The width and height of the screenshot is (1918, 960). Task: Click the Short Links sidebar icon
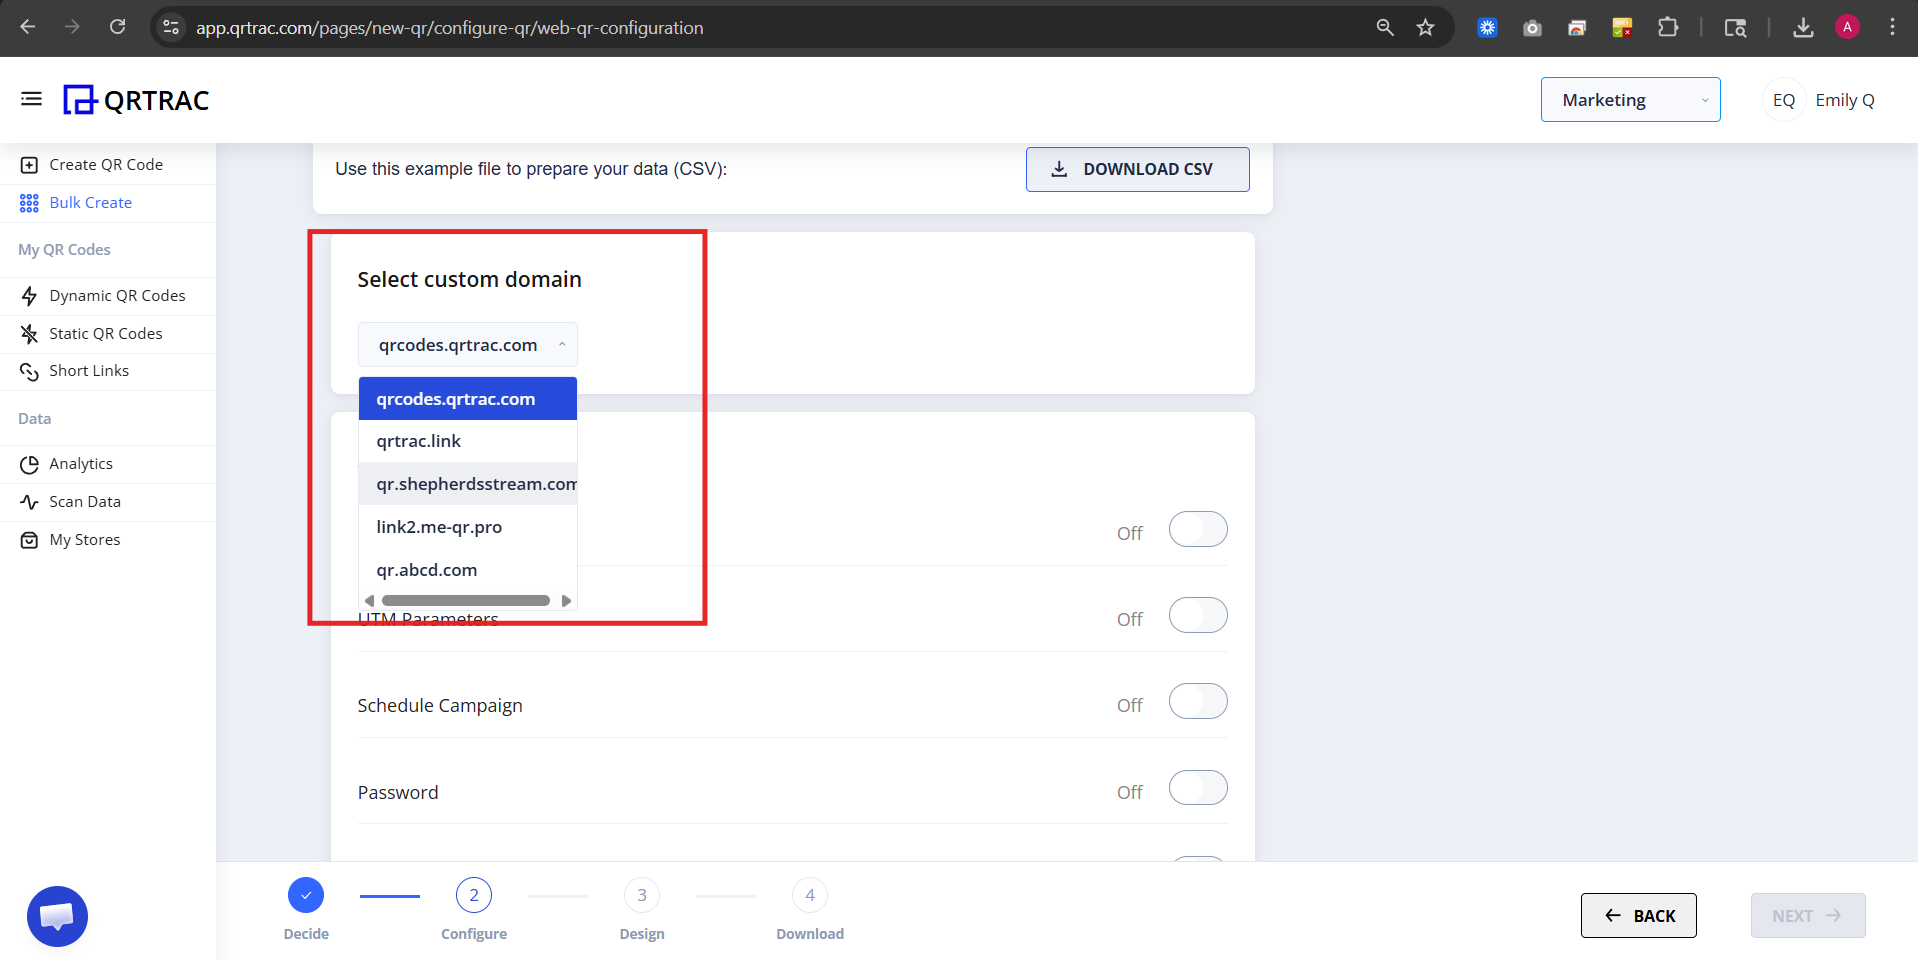point(29,371)
